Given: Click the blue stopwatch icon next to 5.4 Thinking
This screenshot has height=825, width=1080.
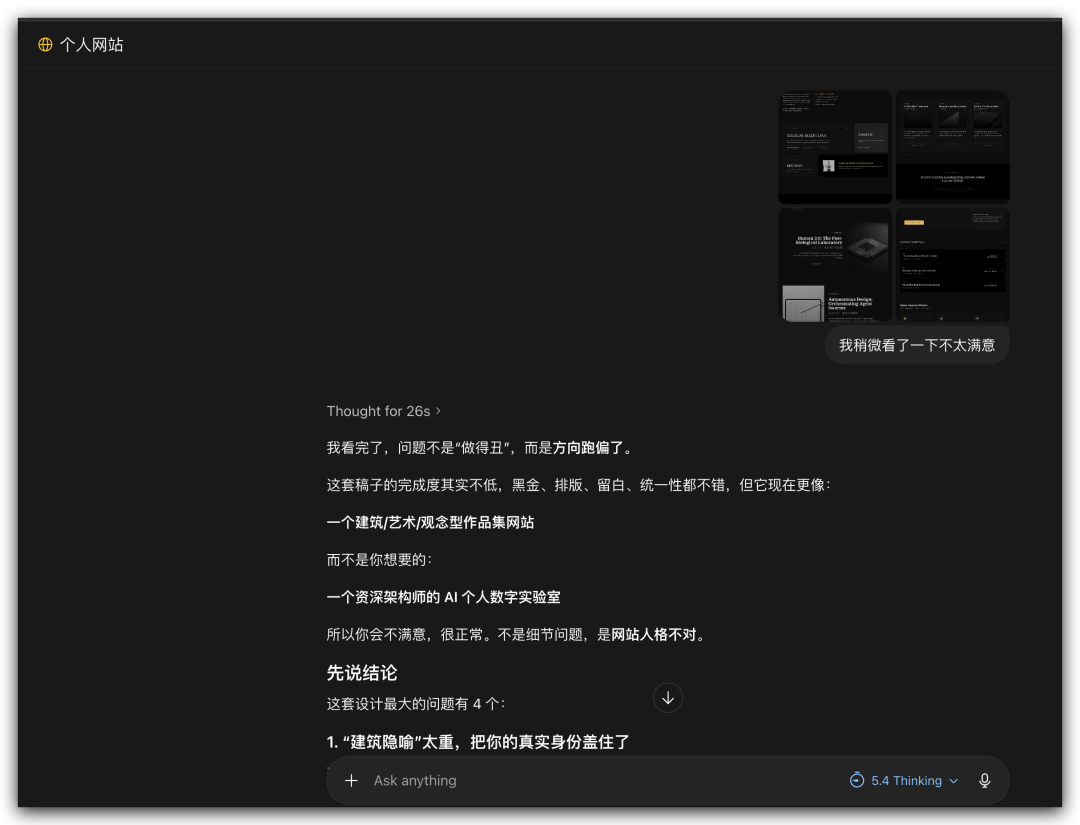Looking at the screenshot, I should [857, 780].
